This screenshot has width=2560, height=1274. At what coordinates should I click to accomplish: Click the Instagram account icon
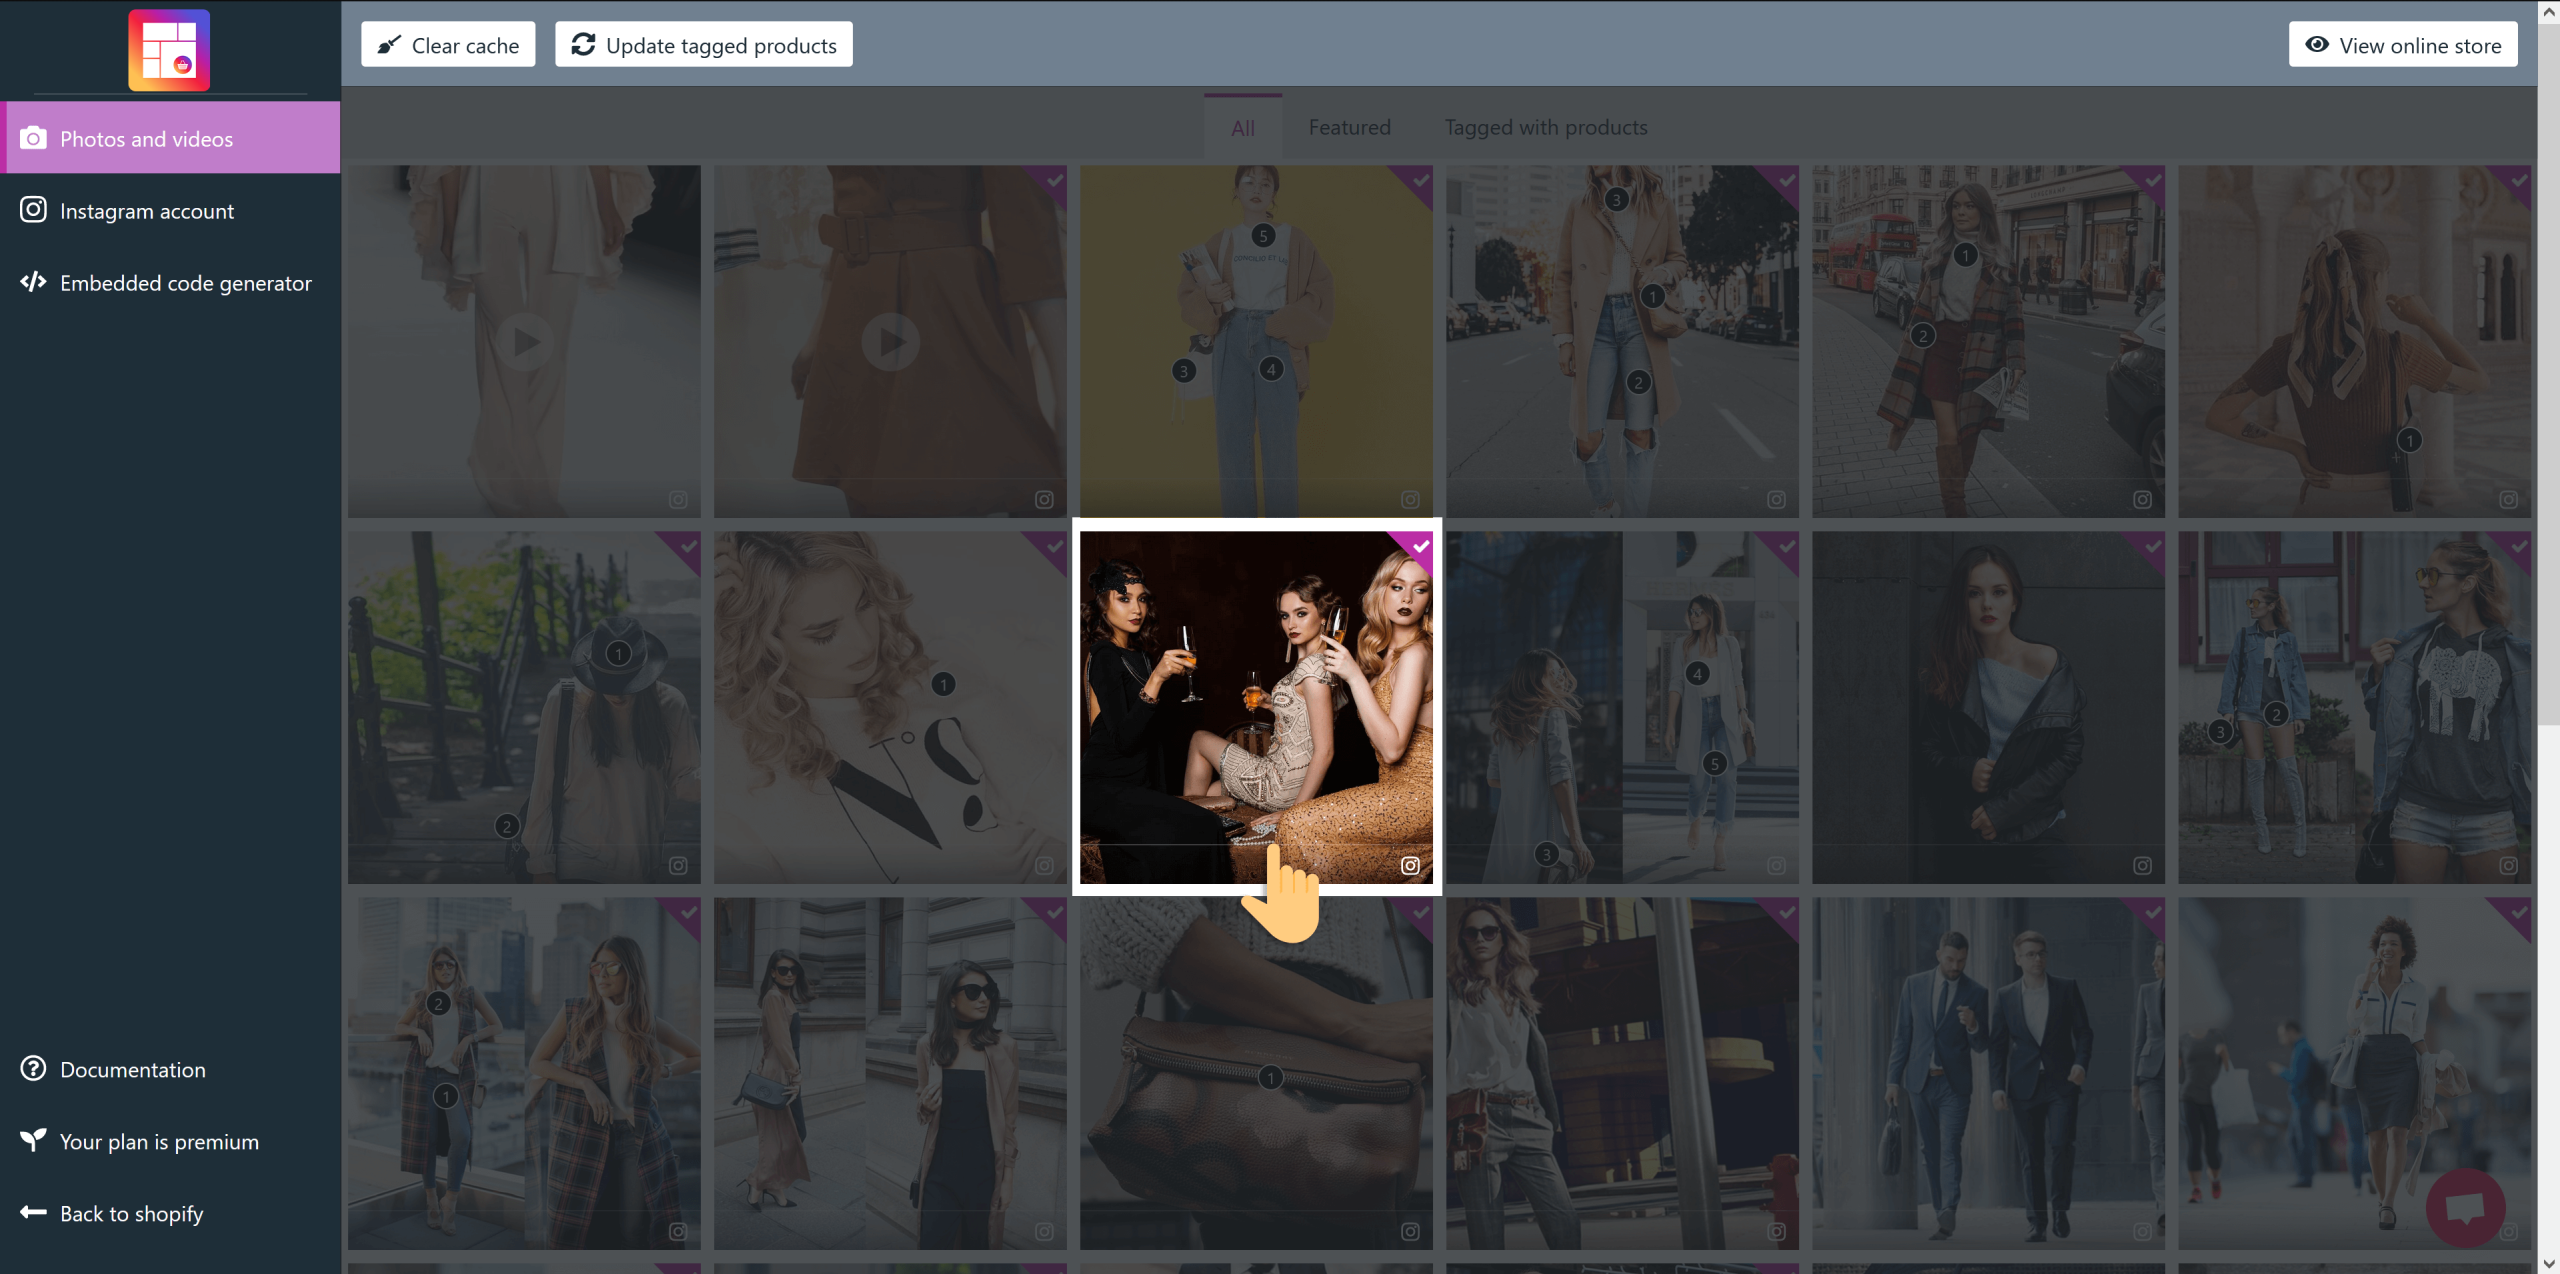[33, 210]
